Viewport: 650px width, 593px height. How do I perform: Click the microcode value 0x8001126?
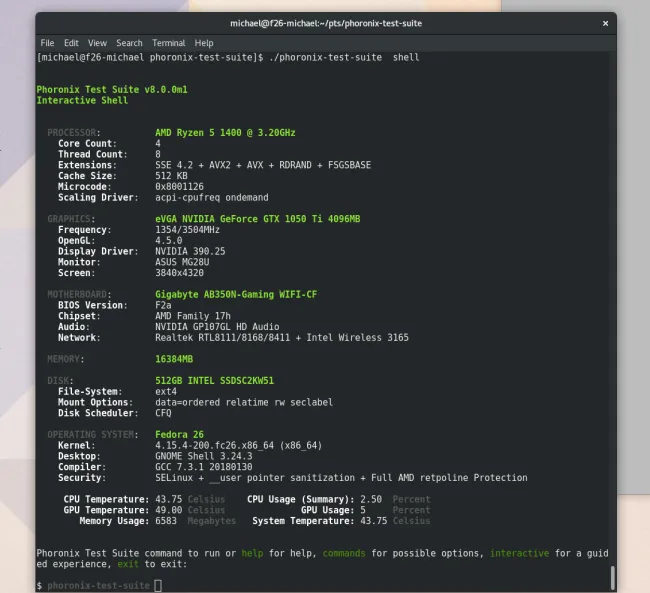pyautogui.click(x=179, y=187)
